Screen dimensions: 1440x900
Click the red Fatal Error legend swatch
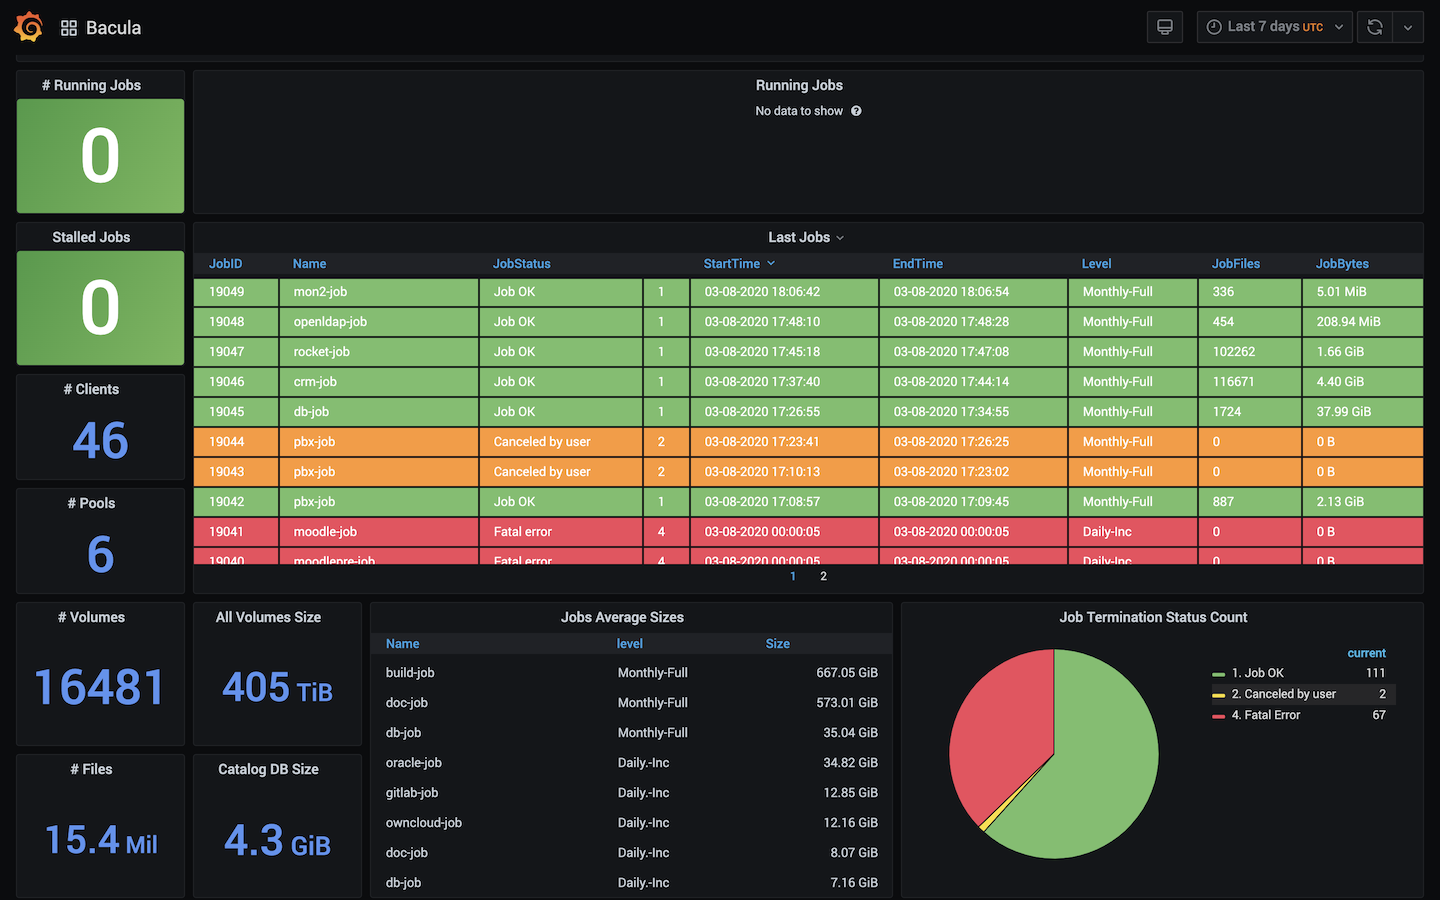pyautogui.click(x=1219, y=716)
